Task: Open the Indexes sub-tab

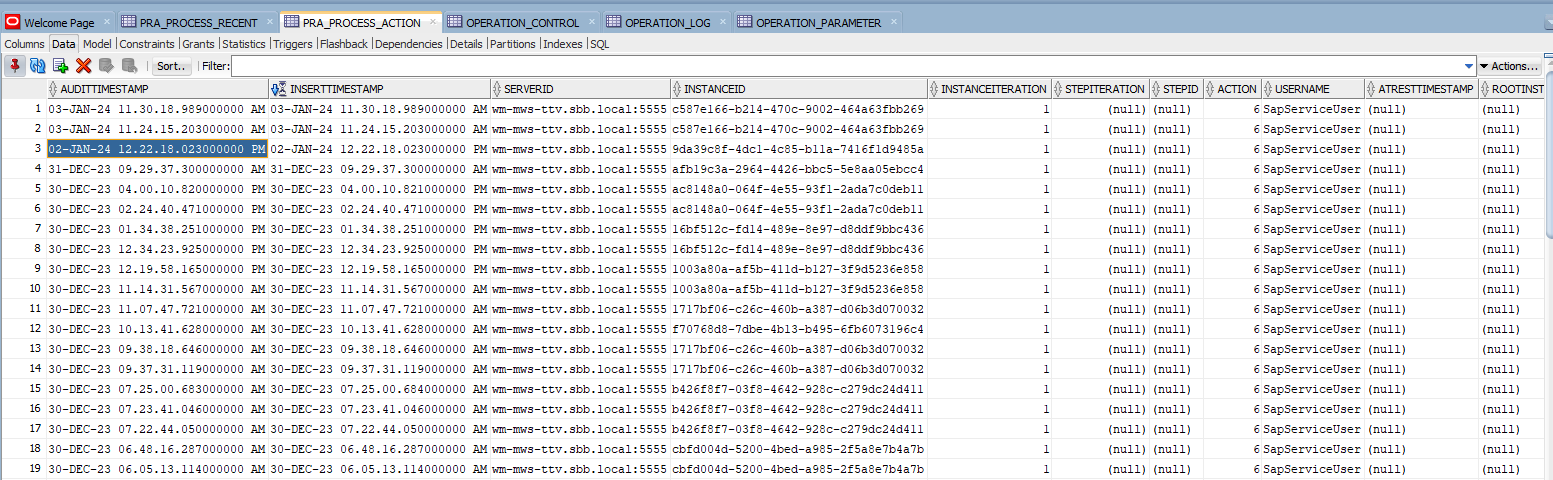Action: point(563,44)
